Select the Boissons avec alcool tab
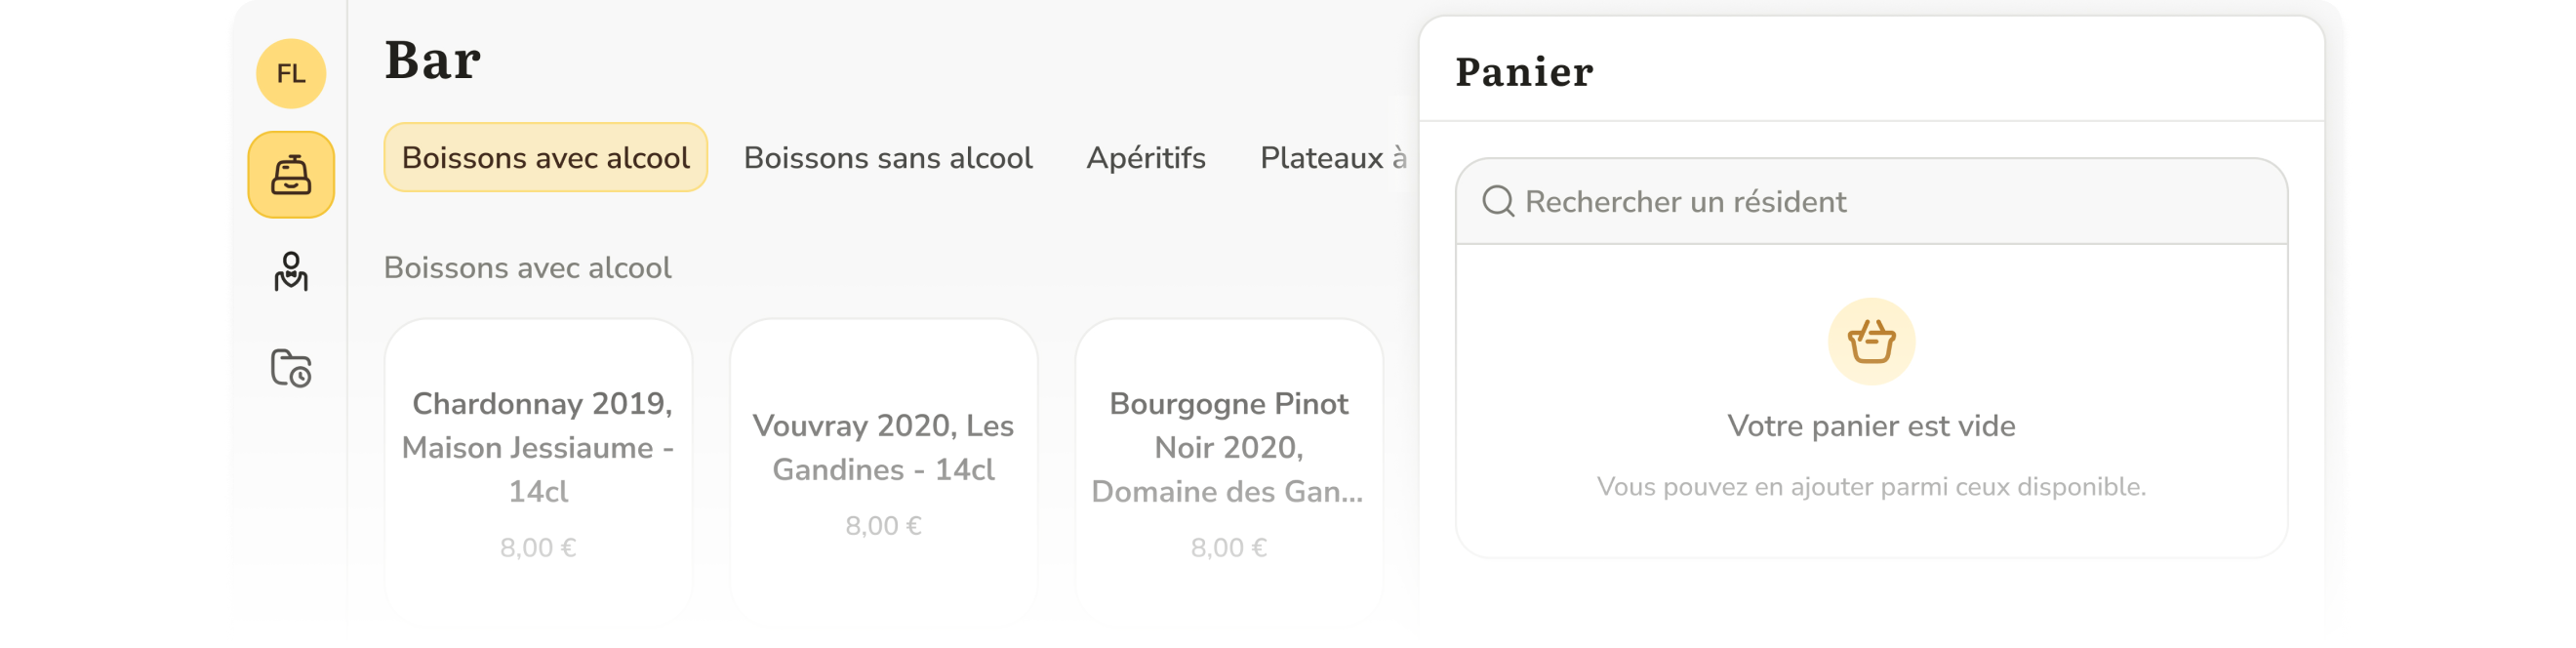This screenshot has width=2576, height=648. coord(545,158)
